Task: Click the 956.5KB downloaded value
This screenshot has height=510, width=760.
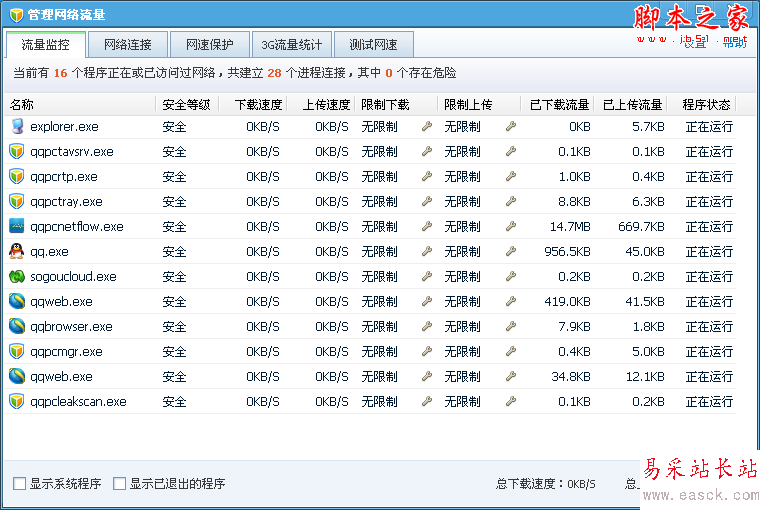Action: [567, 252]
